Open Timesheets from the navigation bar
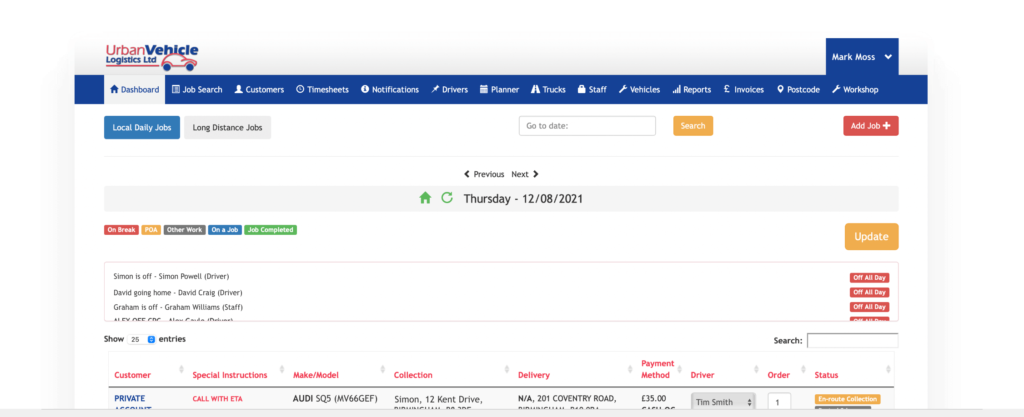Viewport: 1024px width, 417px height. (322, 89)
